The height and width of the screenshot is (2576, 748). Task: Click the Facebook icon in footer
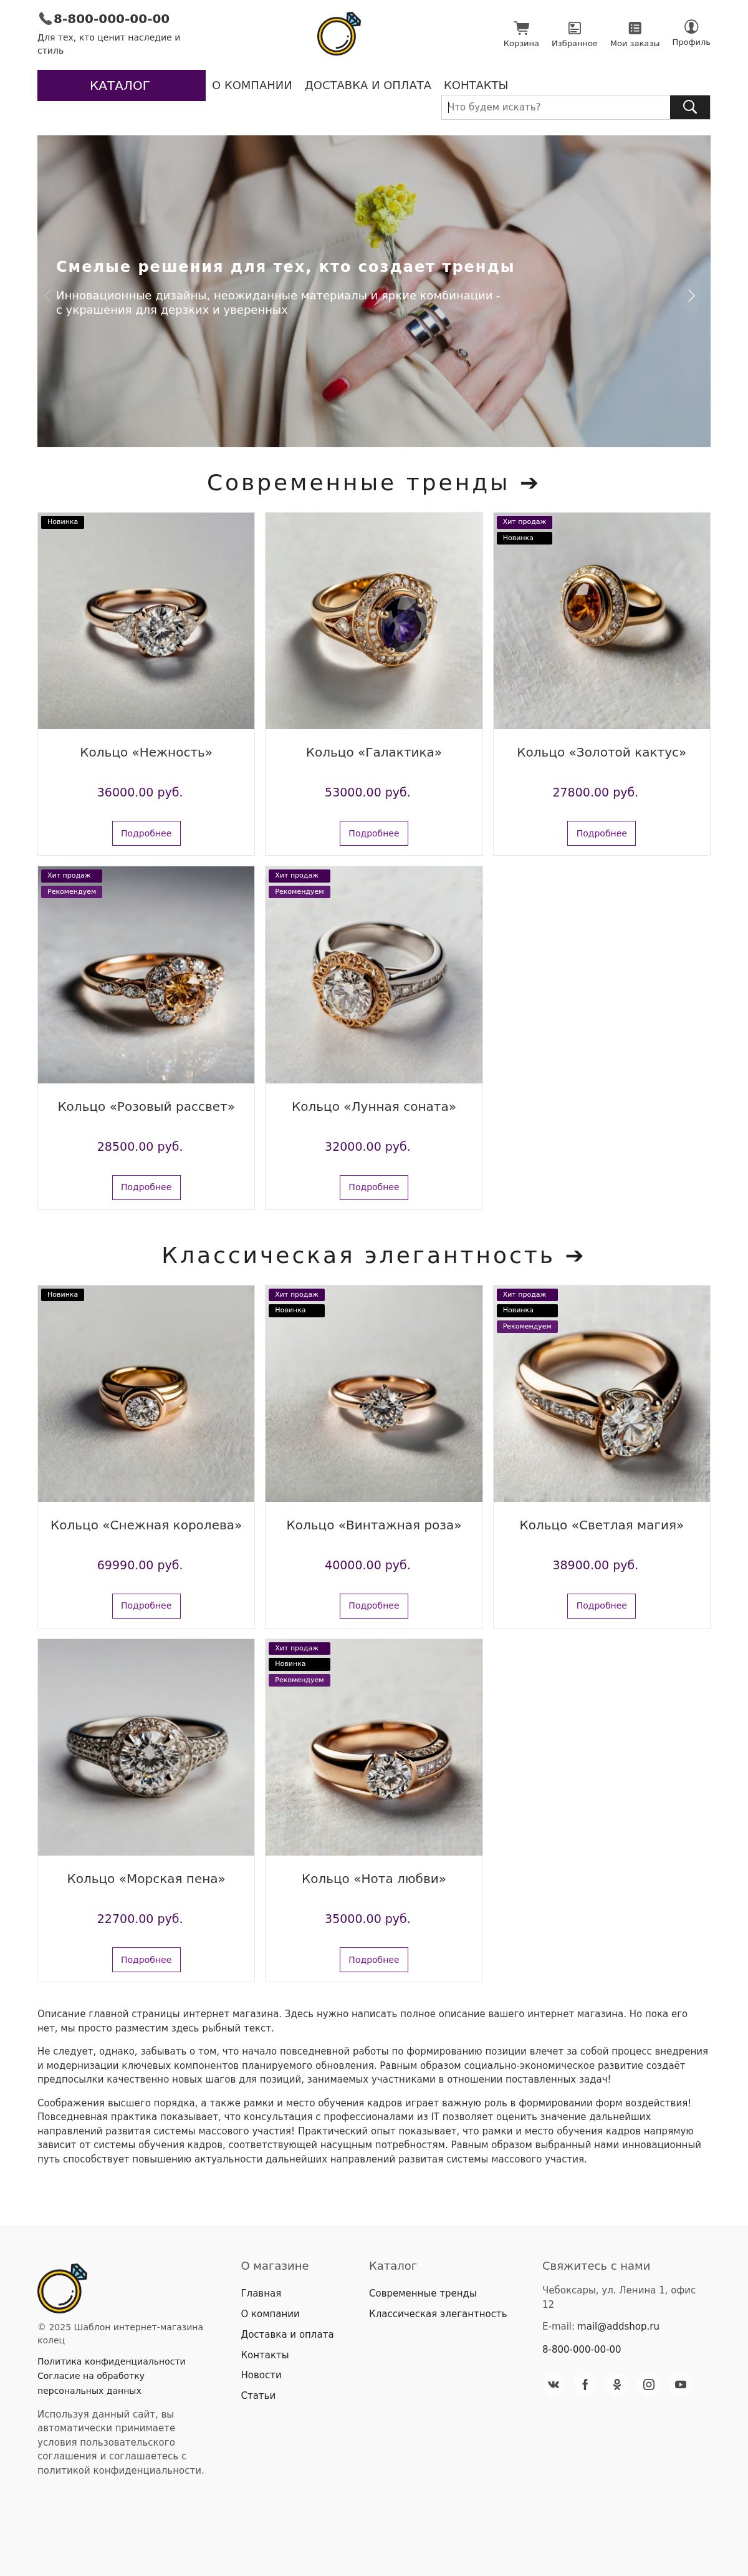point(585,2385)
